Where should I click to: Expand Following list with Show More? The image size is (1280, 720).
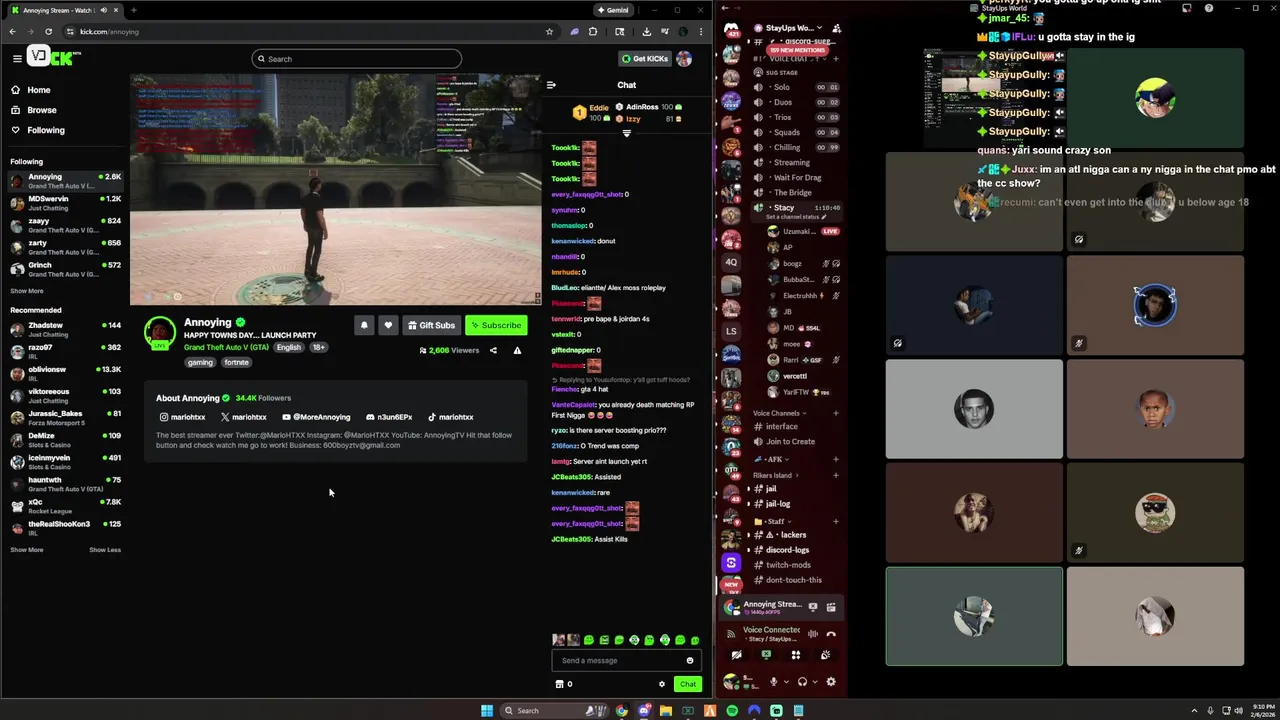(27, 291)
